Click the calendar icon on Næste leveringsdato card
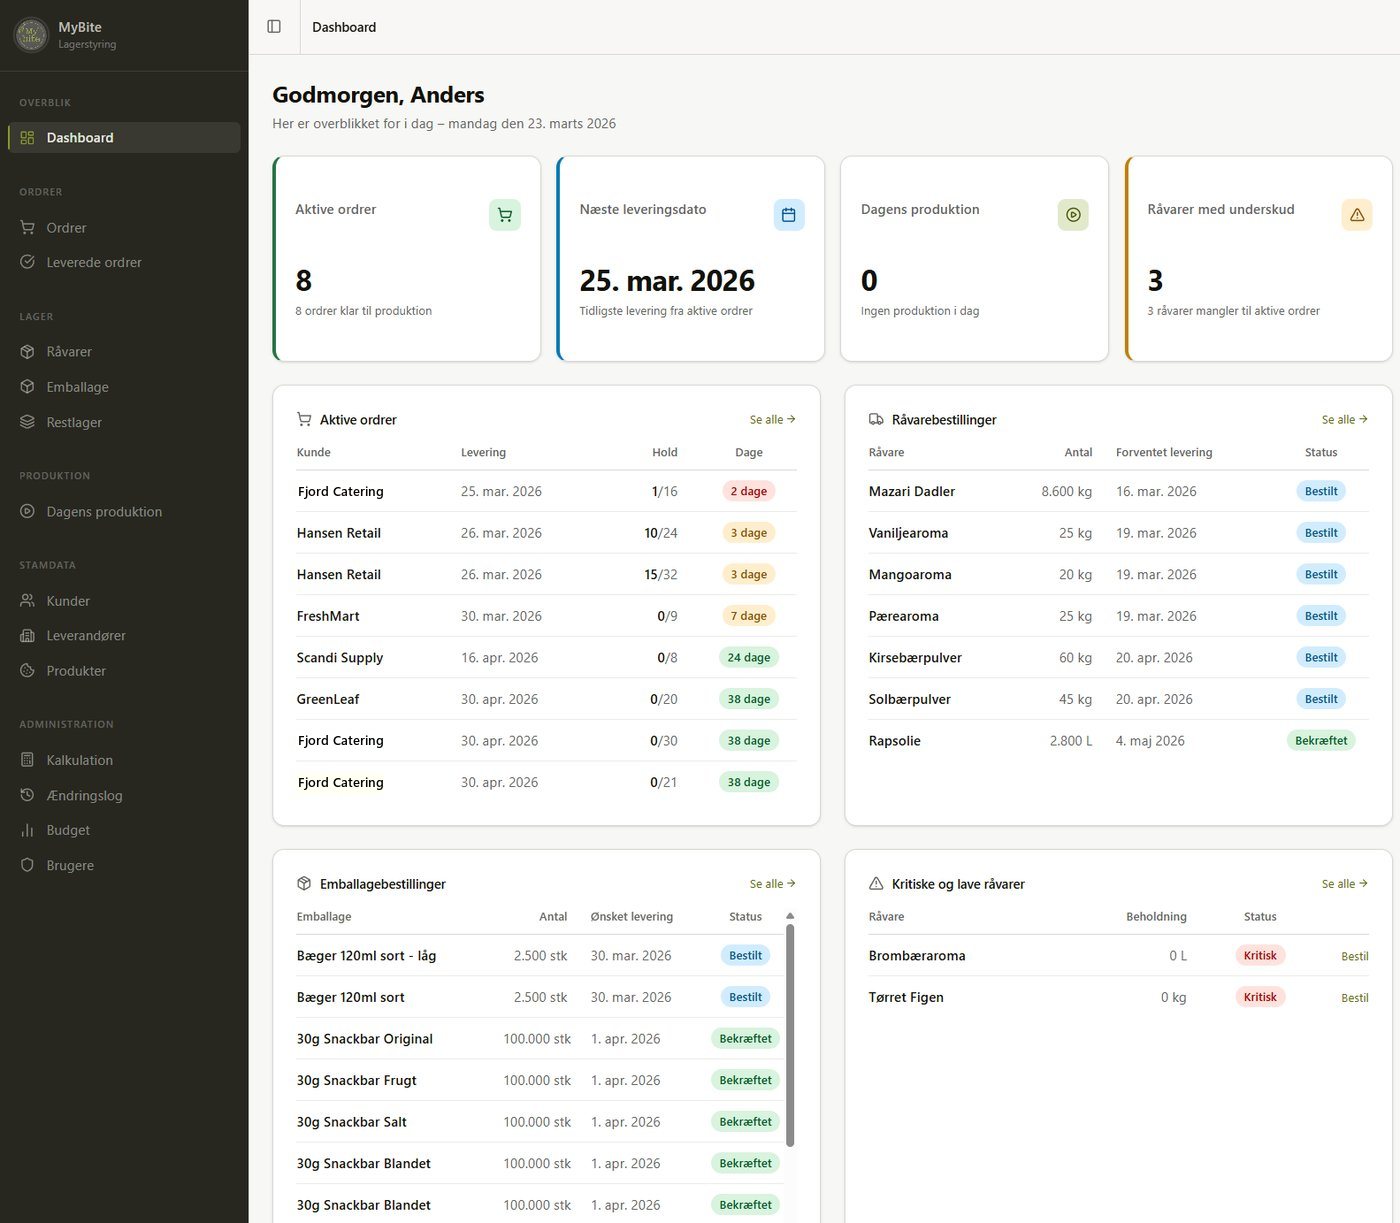 (789, 215)
